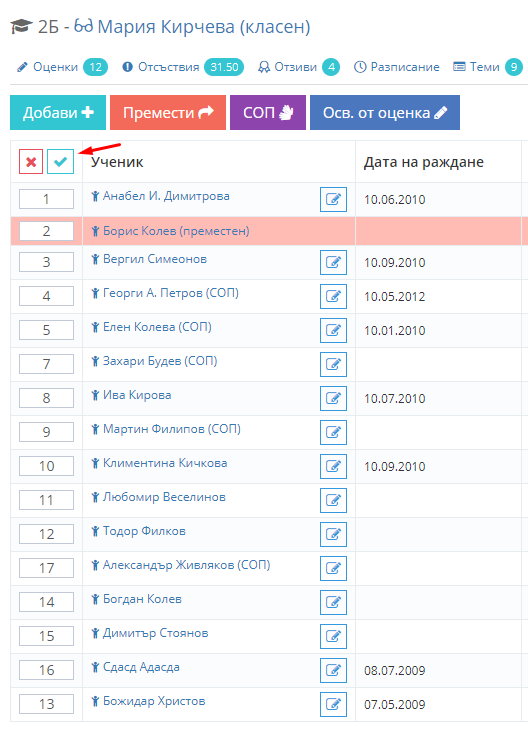
Task: Open Мария Кирчева teacher link
Action: (x=192, y=27)
